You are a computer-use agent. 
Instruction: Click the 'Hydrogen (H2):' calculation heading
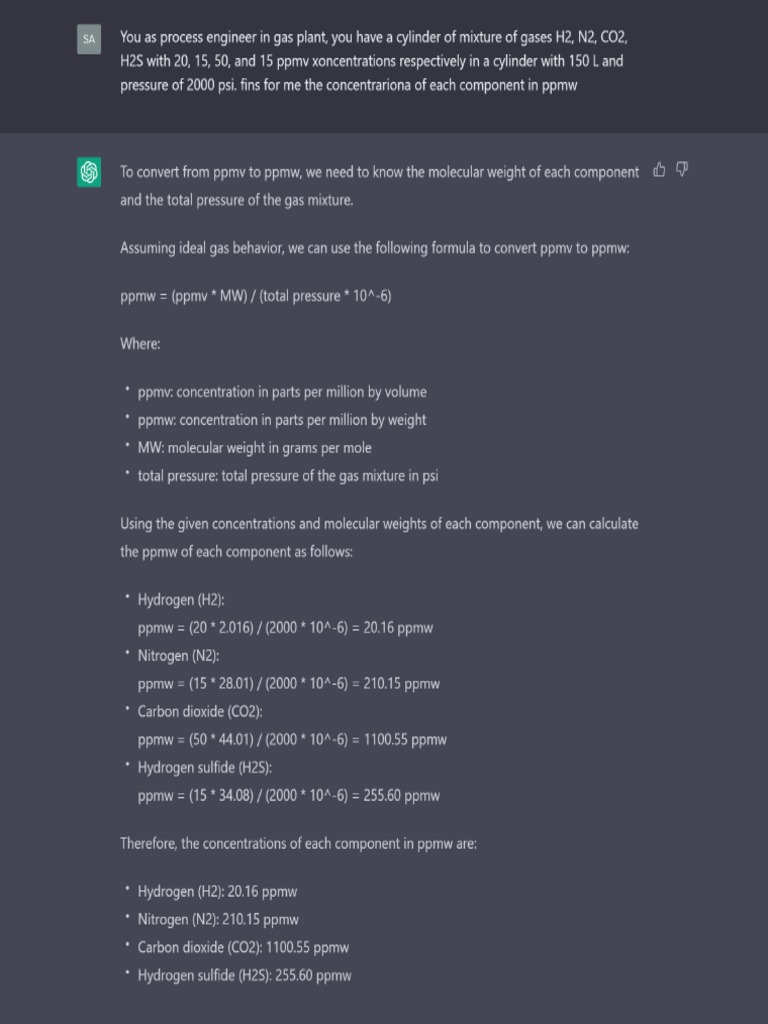pyautogui.click(x=181, y=600)
